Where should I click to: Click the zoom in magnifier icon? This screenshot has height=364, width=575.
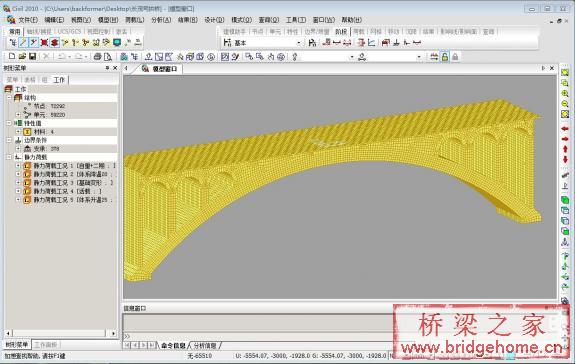pyautogui.click(x=565, y=93)
